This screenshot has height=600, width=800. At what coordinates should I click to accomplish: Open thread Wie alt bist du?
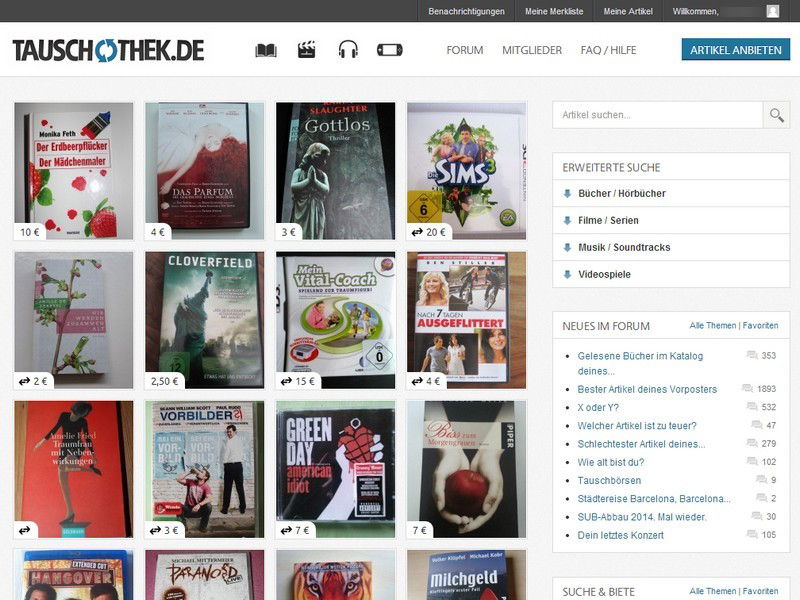(x=611, y=462)
